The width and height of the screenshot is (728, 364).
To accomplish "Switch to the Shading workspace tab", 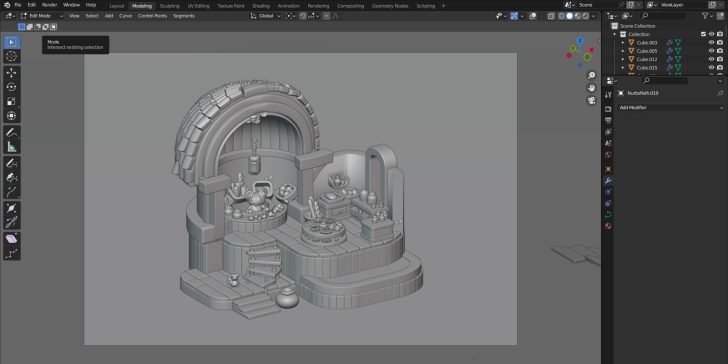I will click(261, 6).
